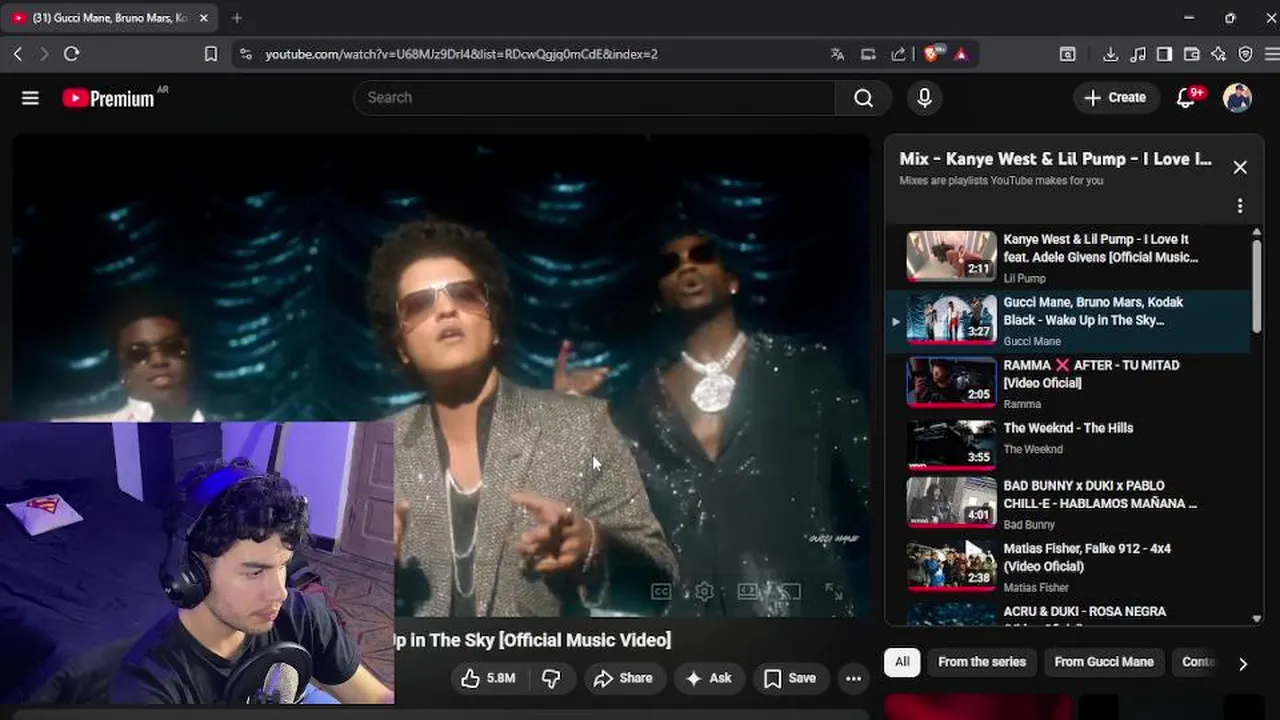
Task: Start voice search with the microphone
Action: pos(924,98)
